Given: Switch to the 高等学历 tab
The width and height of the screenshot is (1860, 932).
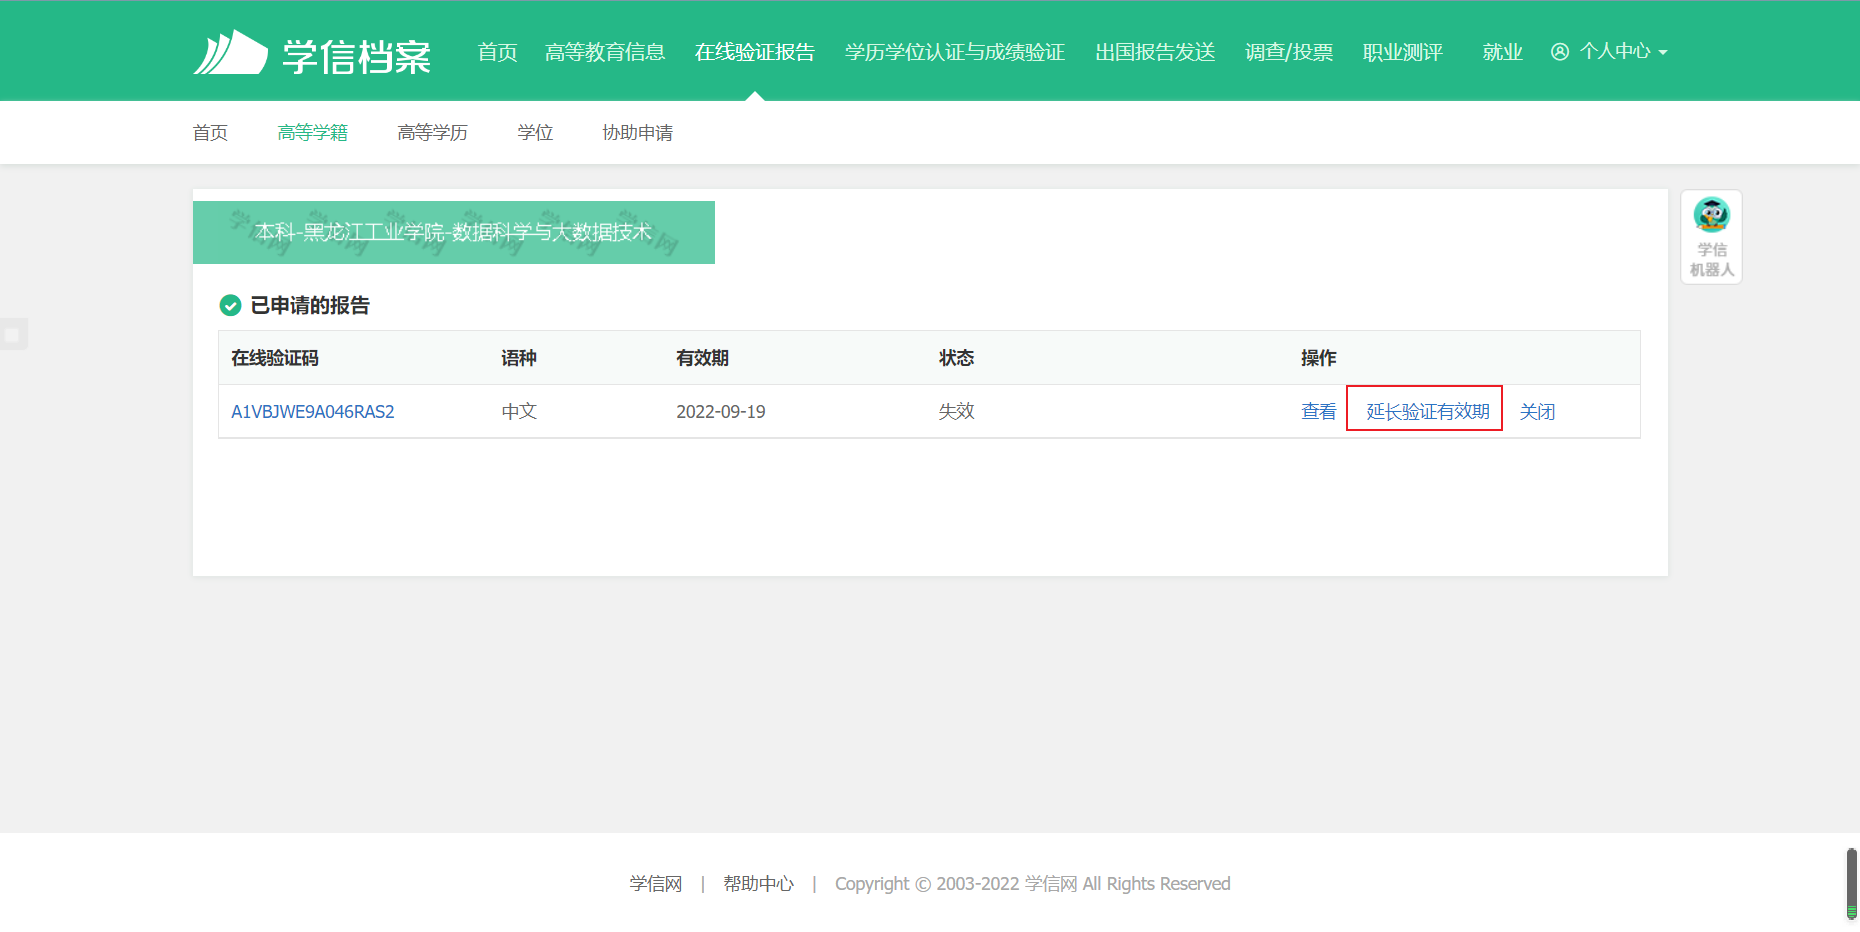Looking at the screenshot, I should point(432,133).
